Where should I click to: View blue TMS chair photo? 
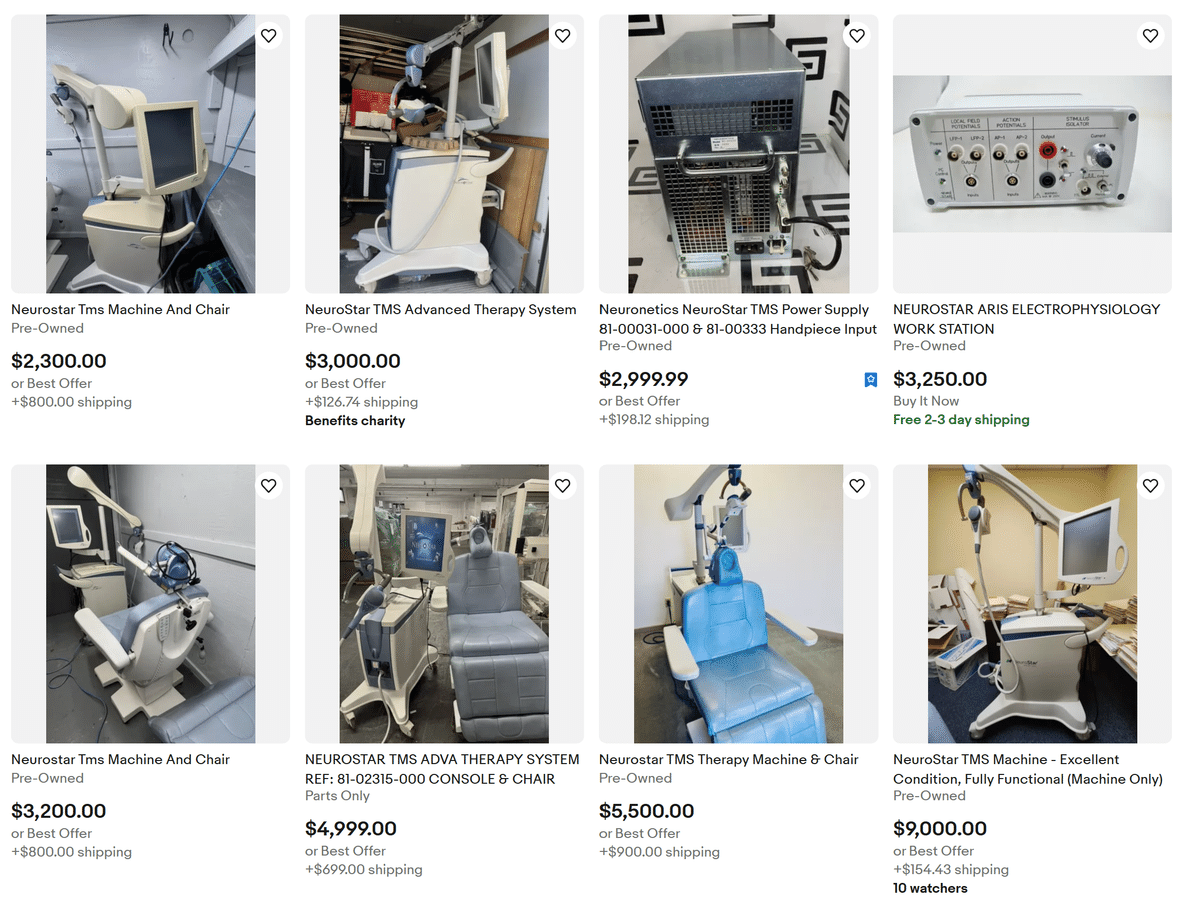pos(738,604)
